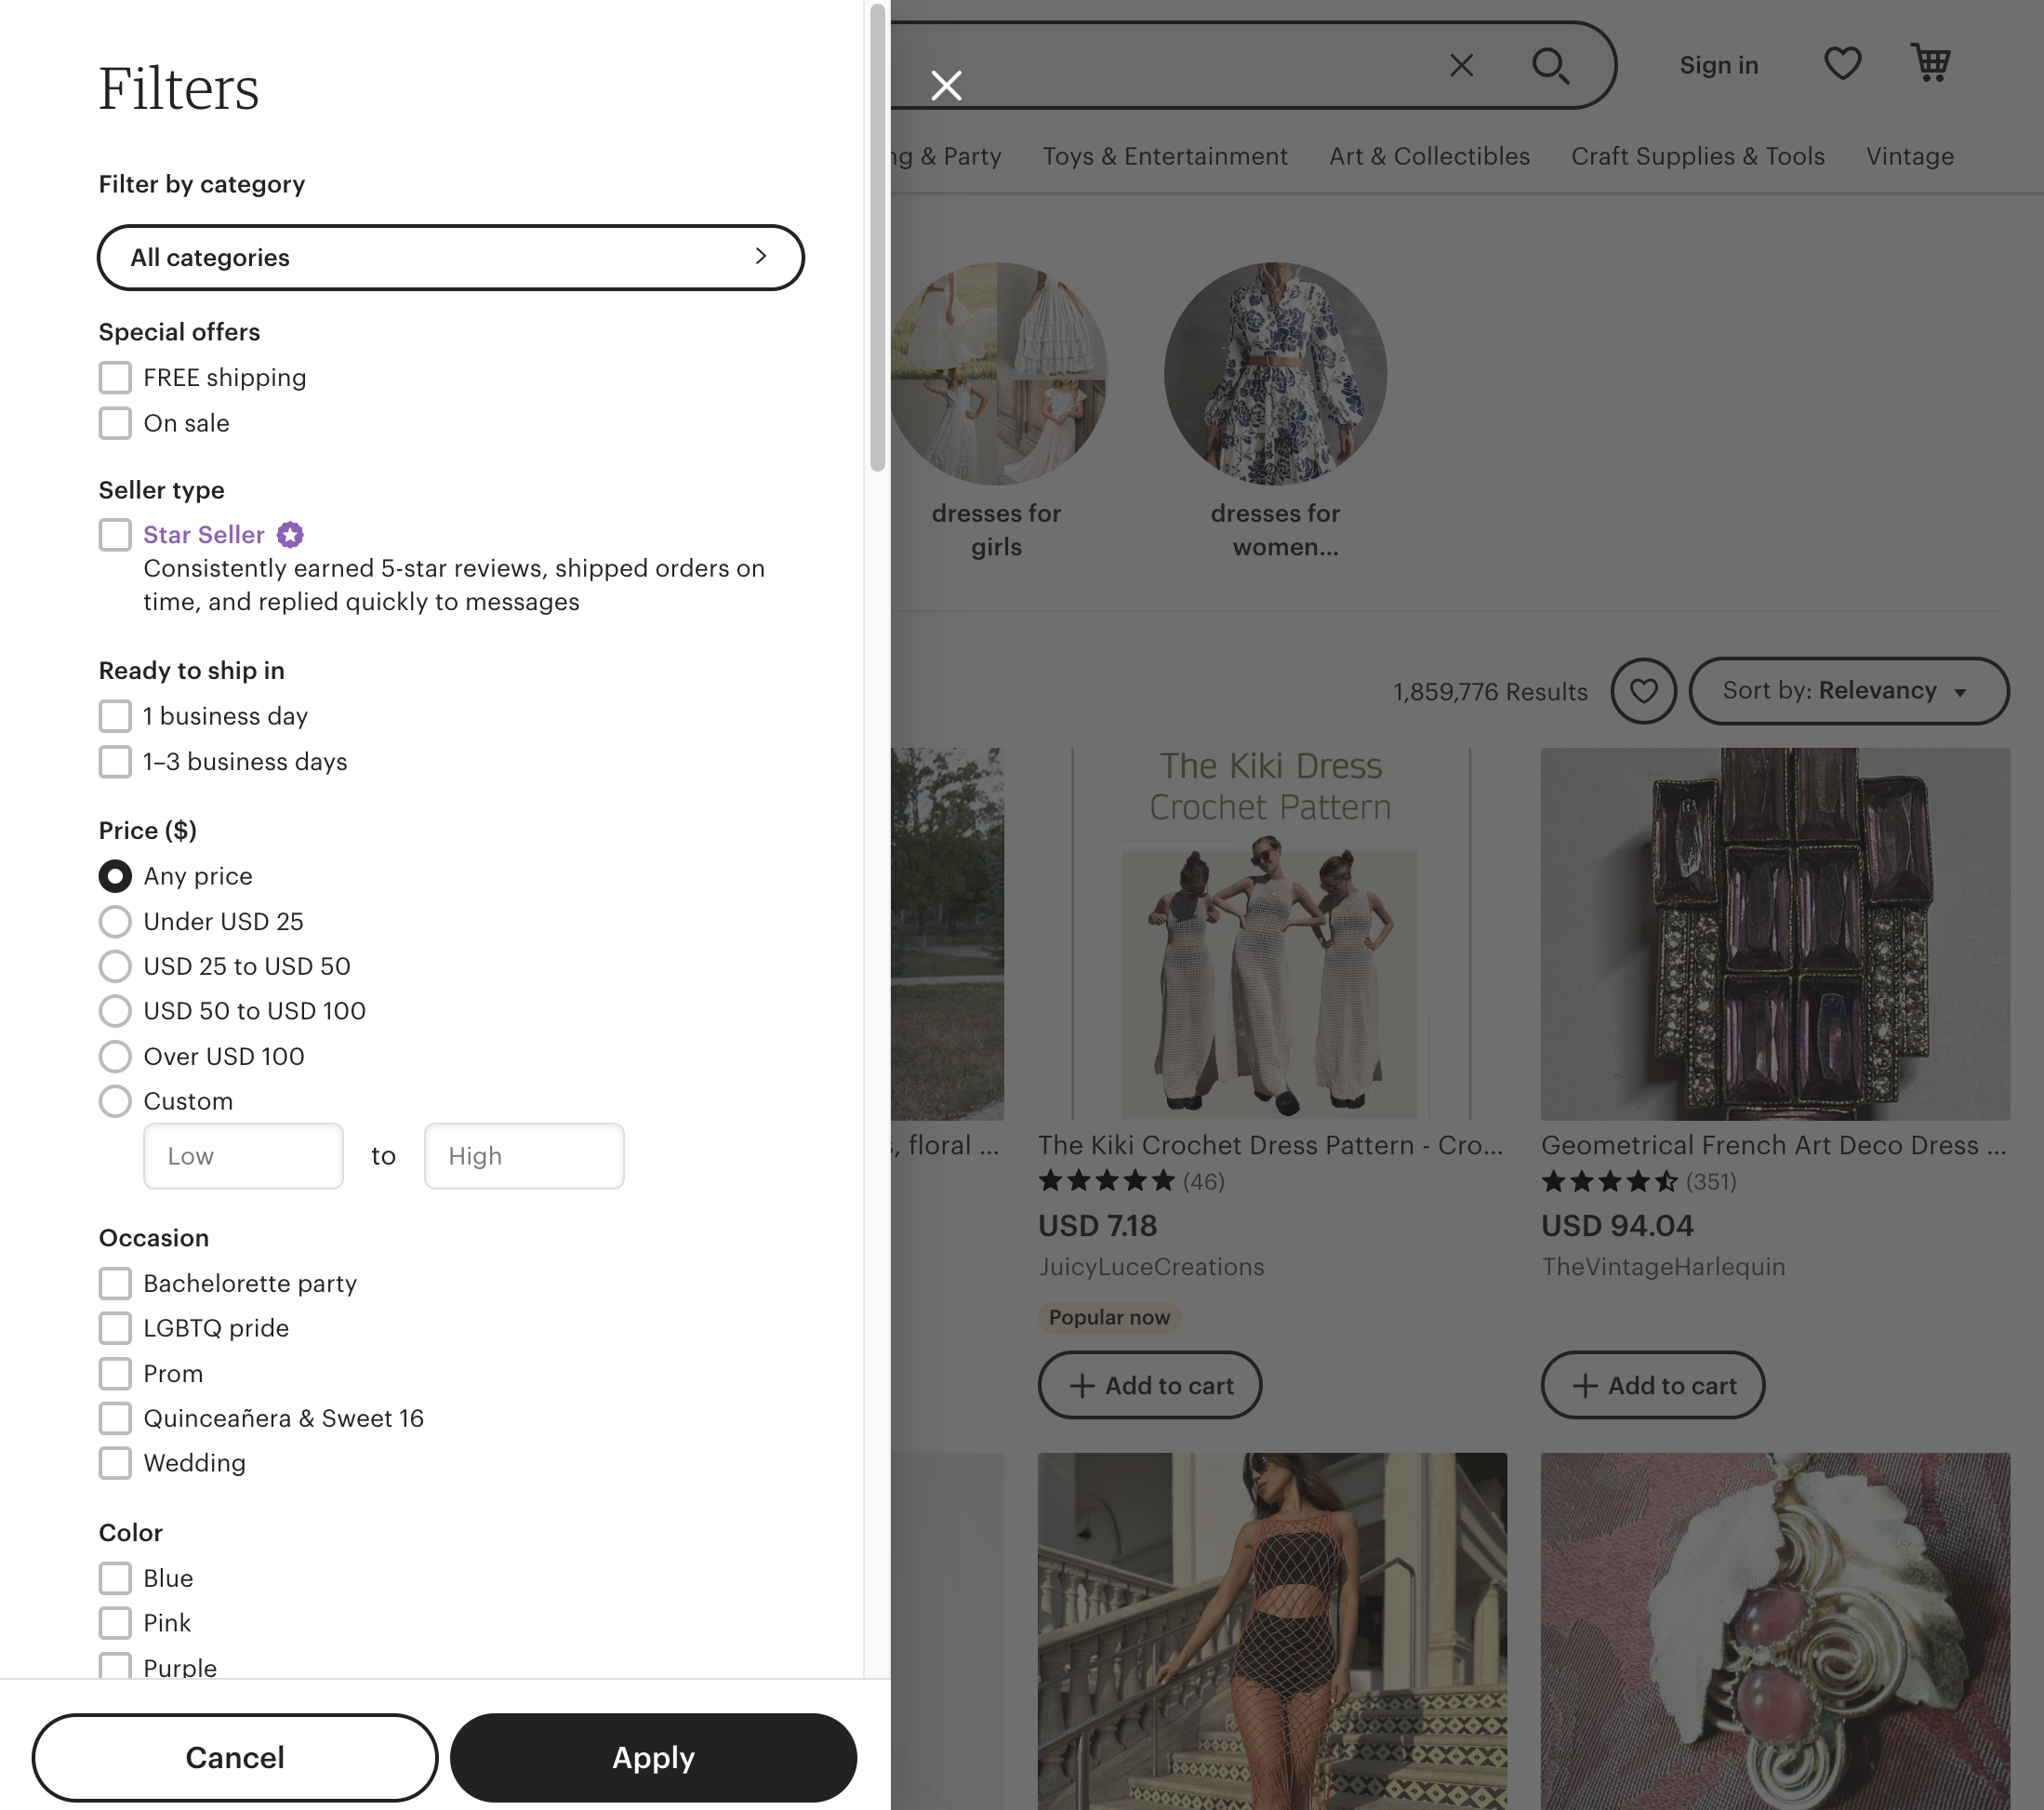Open the TheVintageHarlequin shop link
This screenshot has height=1810, width=2044.
1663,1267
